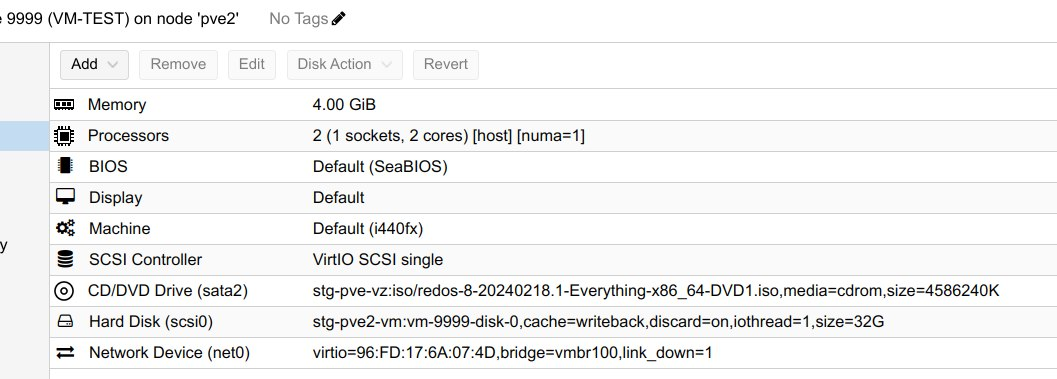The width and height of the screenshot is (1057, 379).
Task: Select the Network Device (net0) row
Action: (553, 353)
